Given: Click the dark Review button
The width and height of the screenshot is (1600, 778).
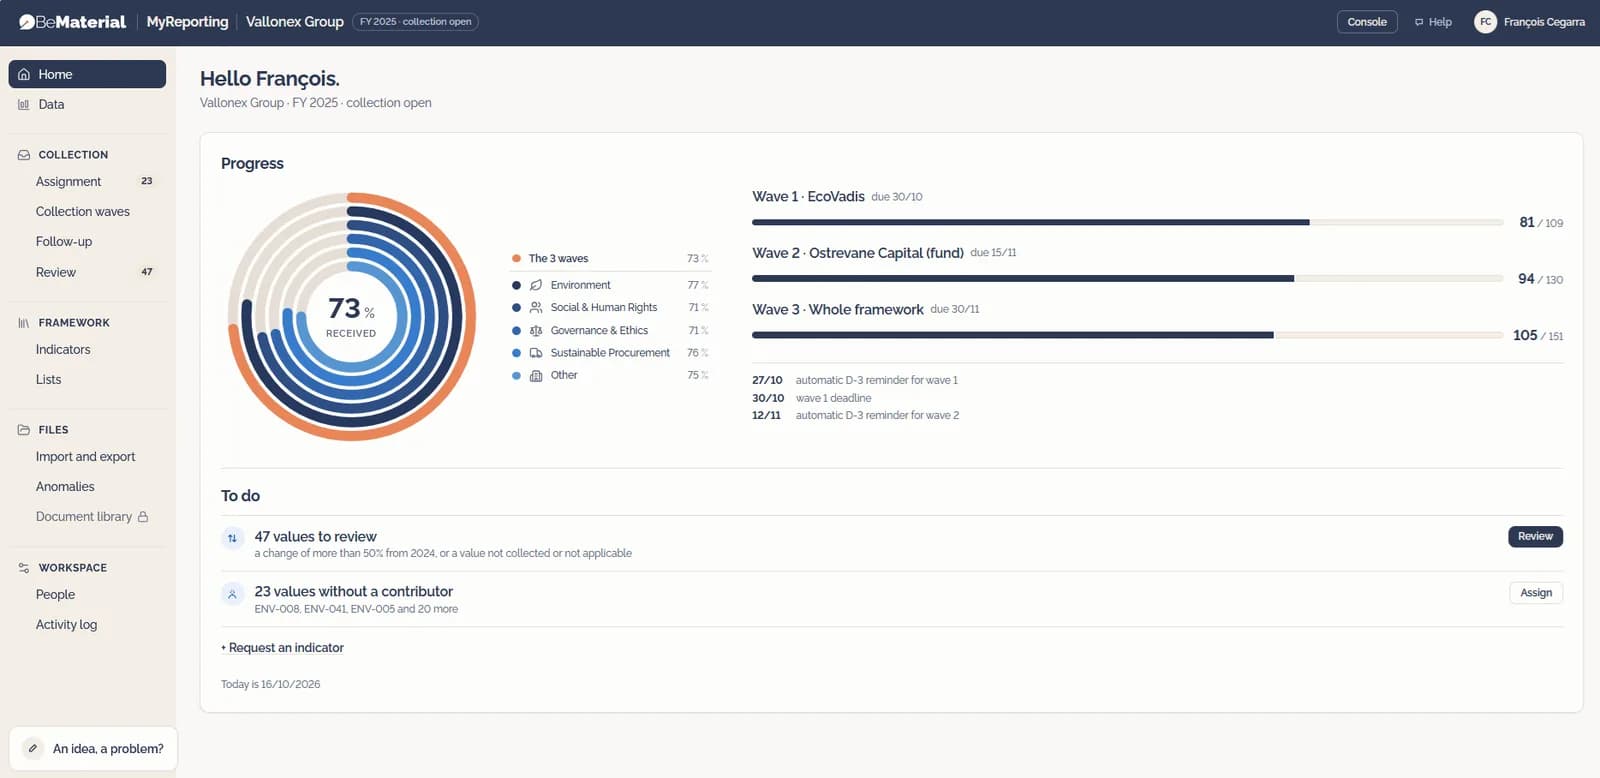Looking at the screenshot, I should pos(1535,537).
